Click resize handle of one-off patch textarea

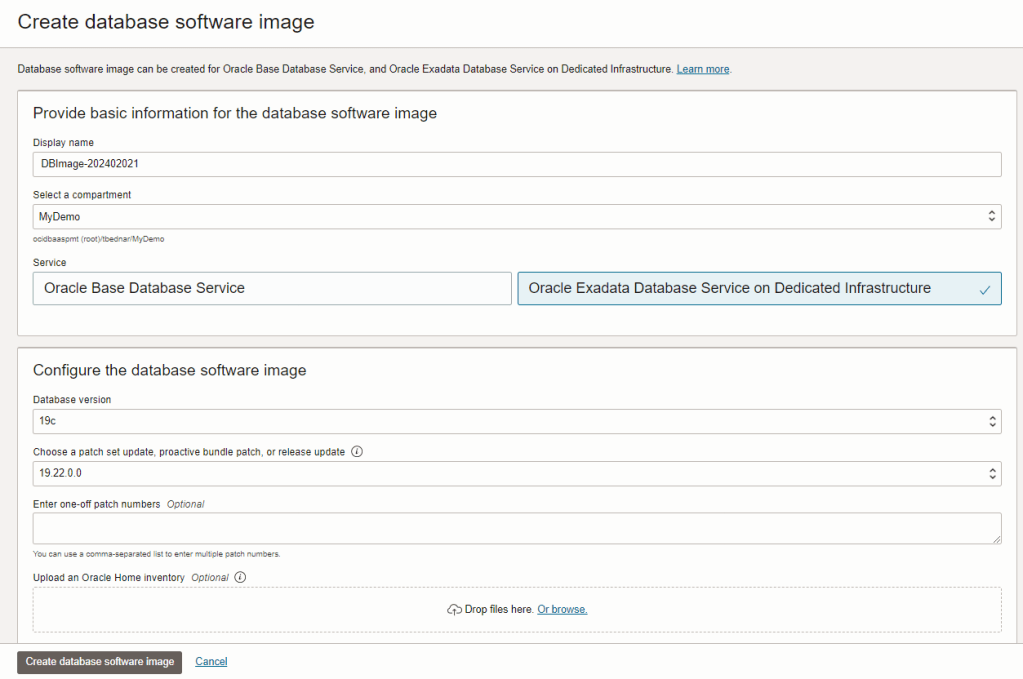click(x=996, y=539)
